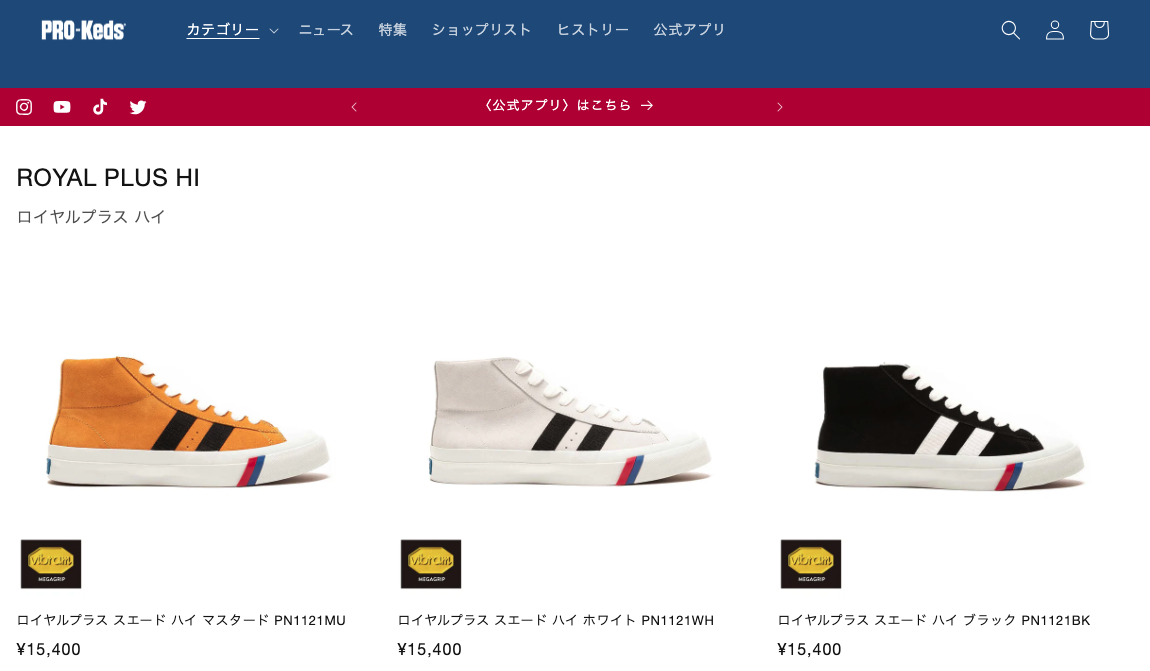The height and width of the screenshot is (671, 1150).
Task: Visit the Instagram page icon
Action: [24, 107]
